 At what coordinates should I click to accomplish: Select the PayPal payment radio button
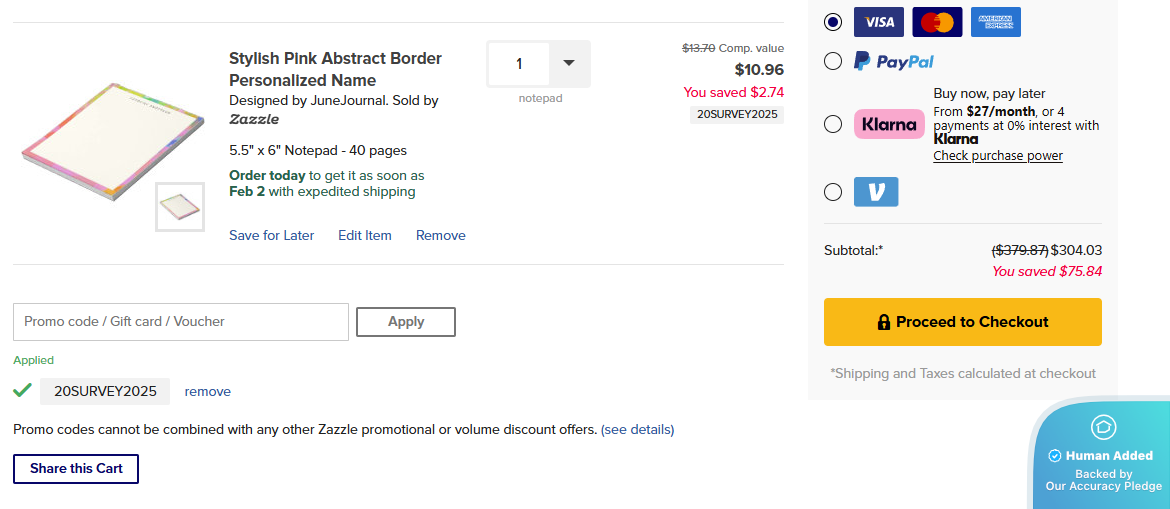[833, 62]
